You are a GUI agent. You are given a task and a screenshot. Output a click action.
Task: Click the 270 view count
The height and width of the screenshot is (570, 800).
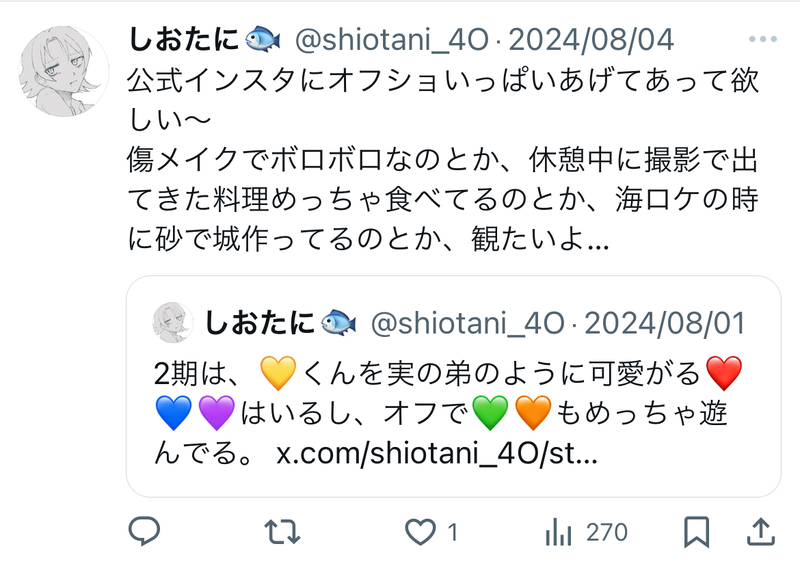pyautogui.click(x=607, y=532)
